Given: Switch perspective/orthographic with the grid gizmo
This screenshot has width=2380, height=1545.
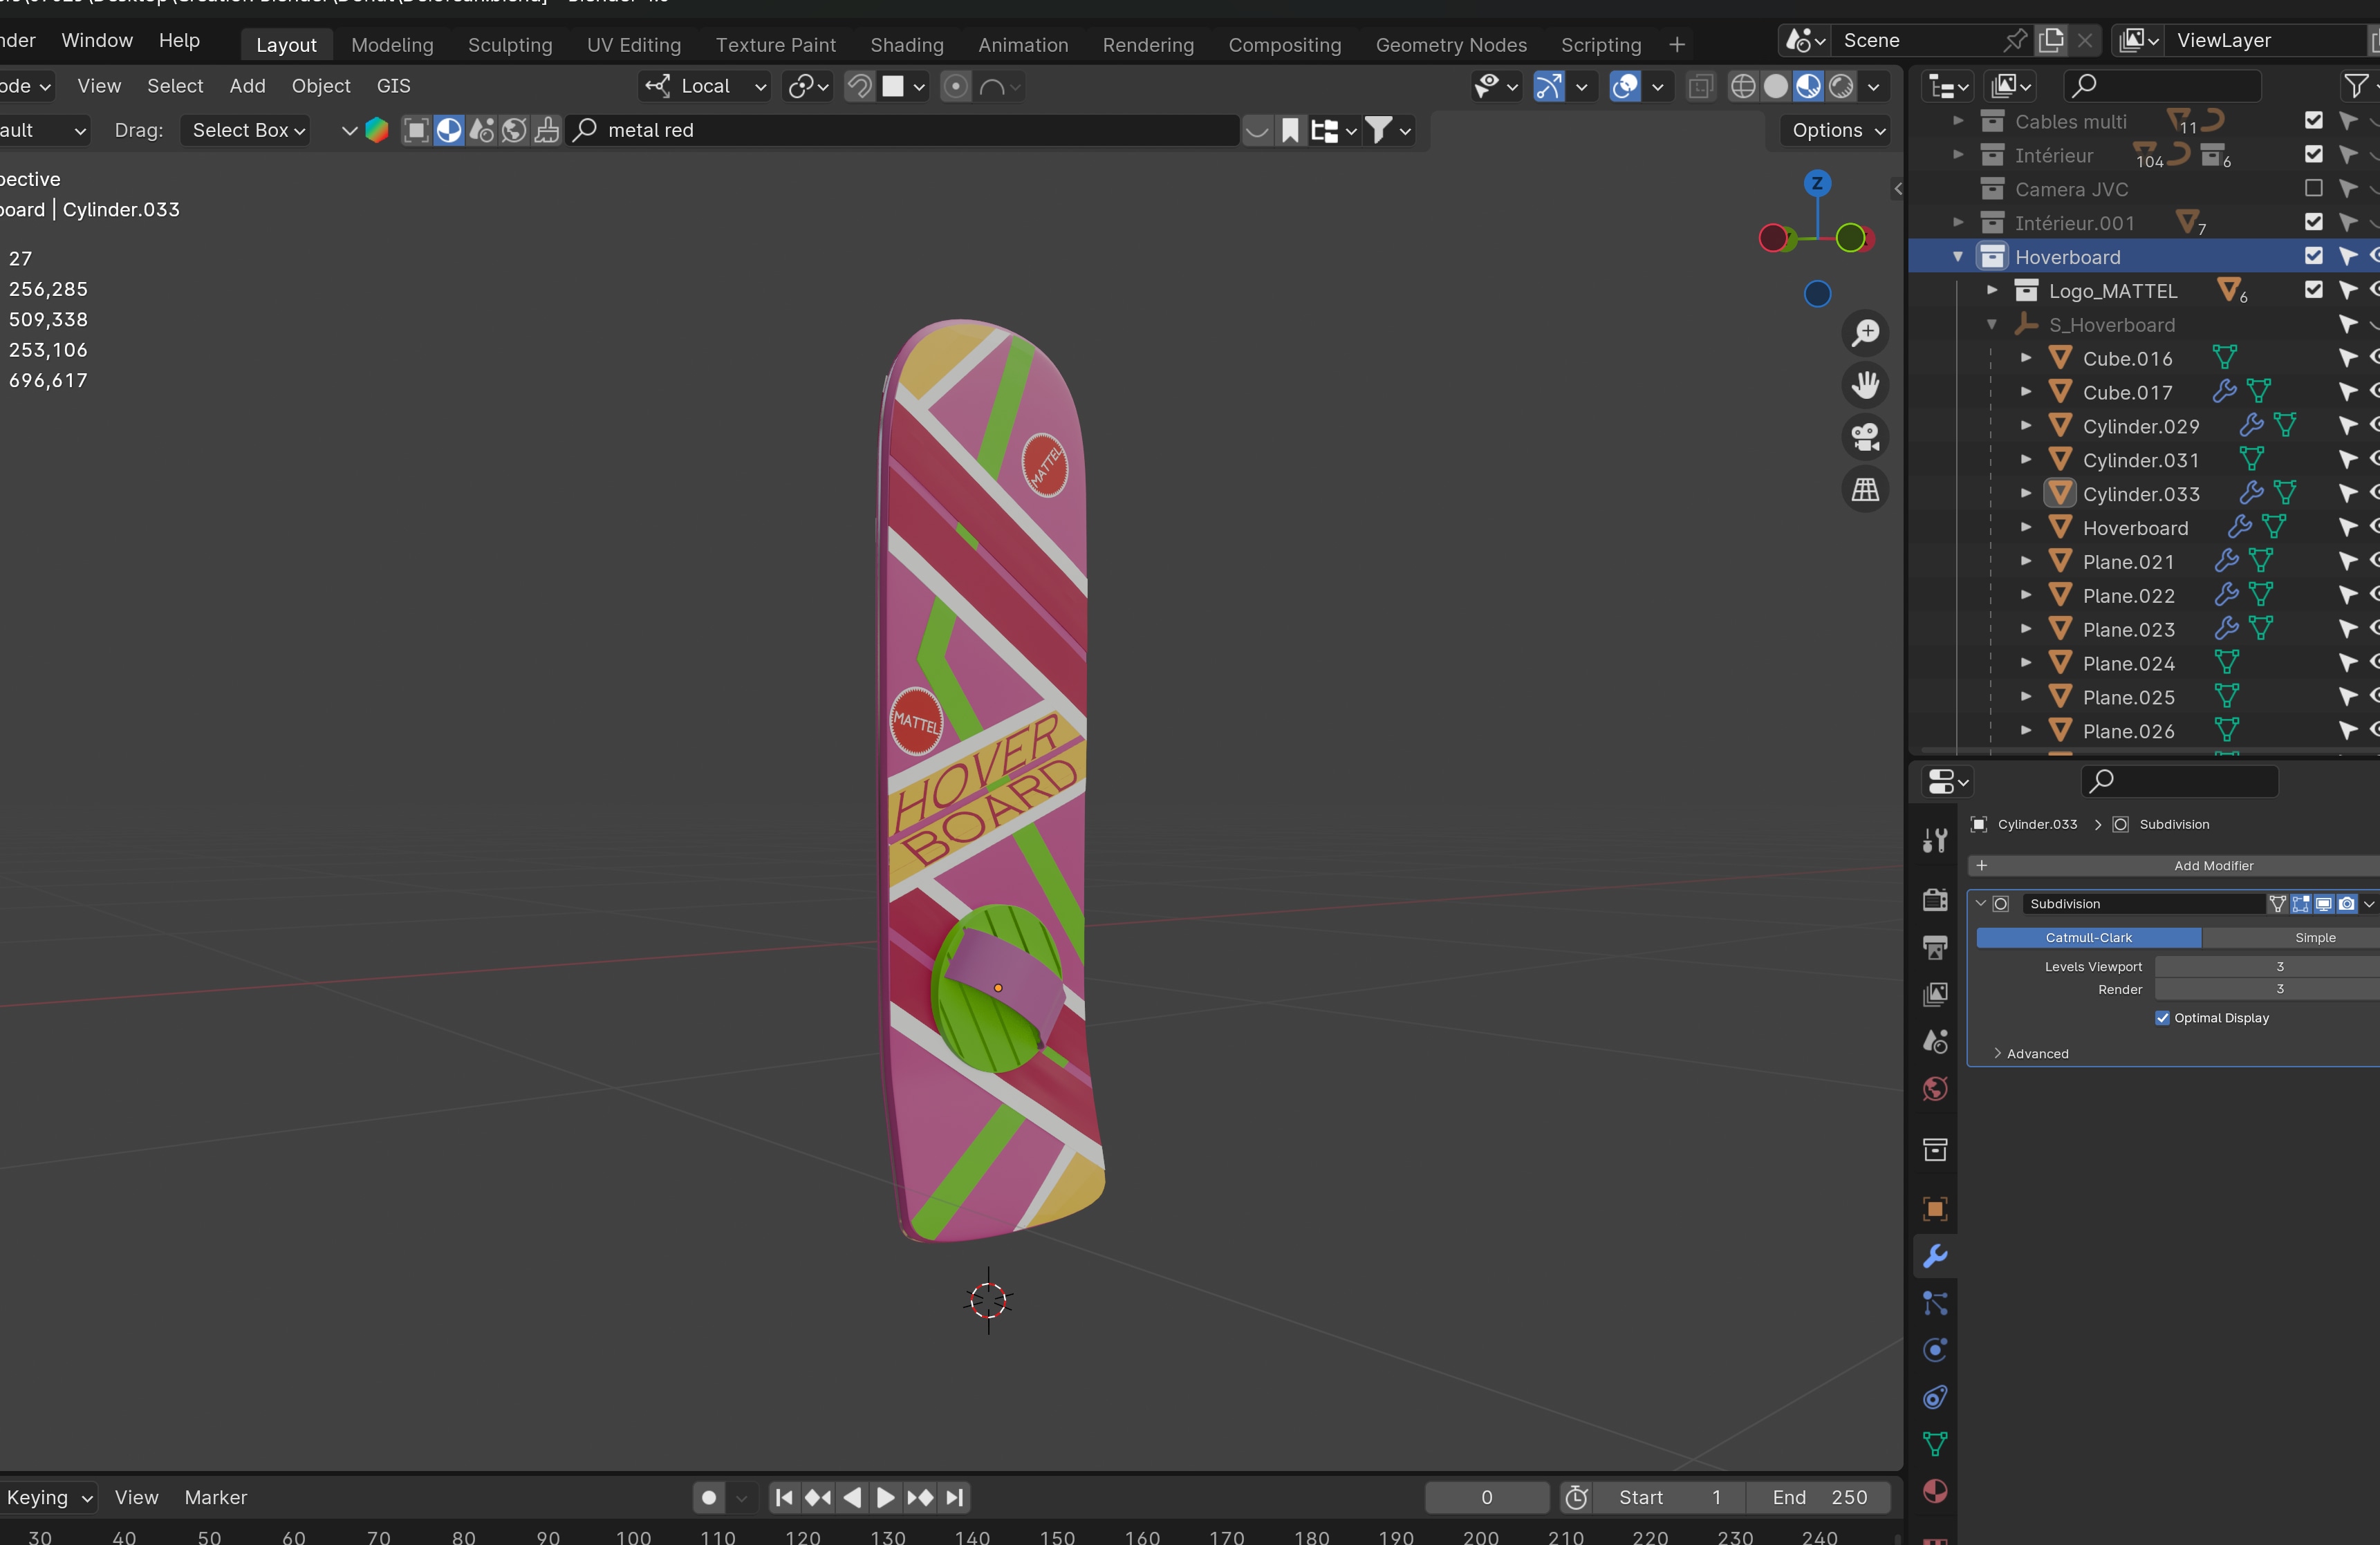Looking at the screenshot, I should pyautogui.click(x=1865, y=490).
